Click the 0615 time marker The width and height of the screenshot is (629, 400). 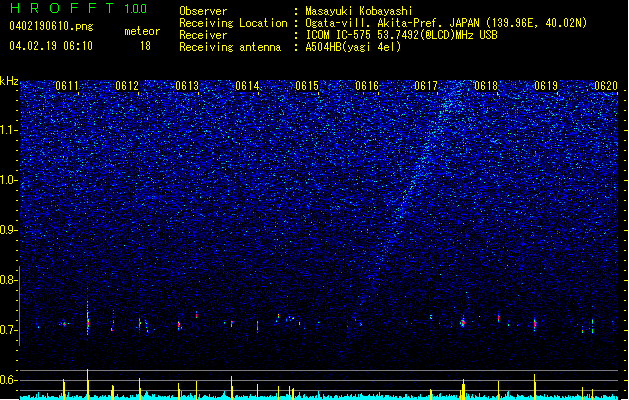[307, 86]
